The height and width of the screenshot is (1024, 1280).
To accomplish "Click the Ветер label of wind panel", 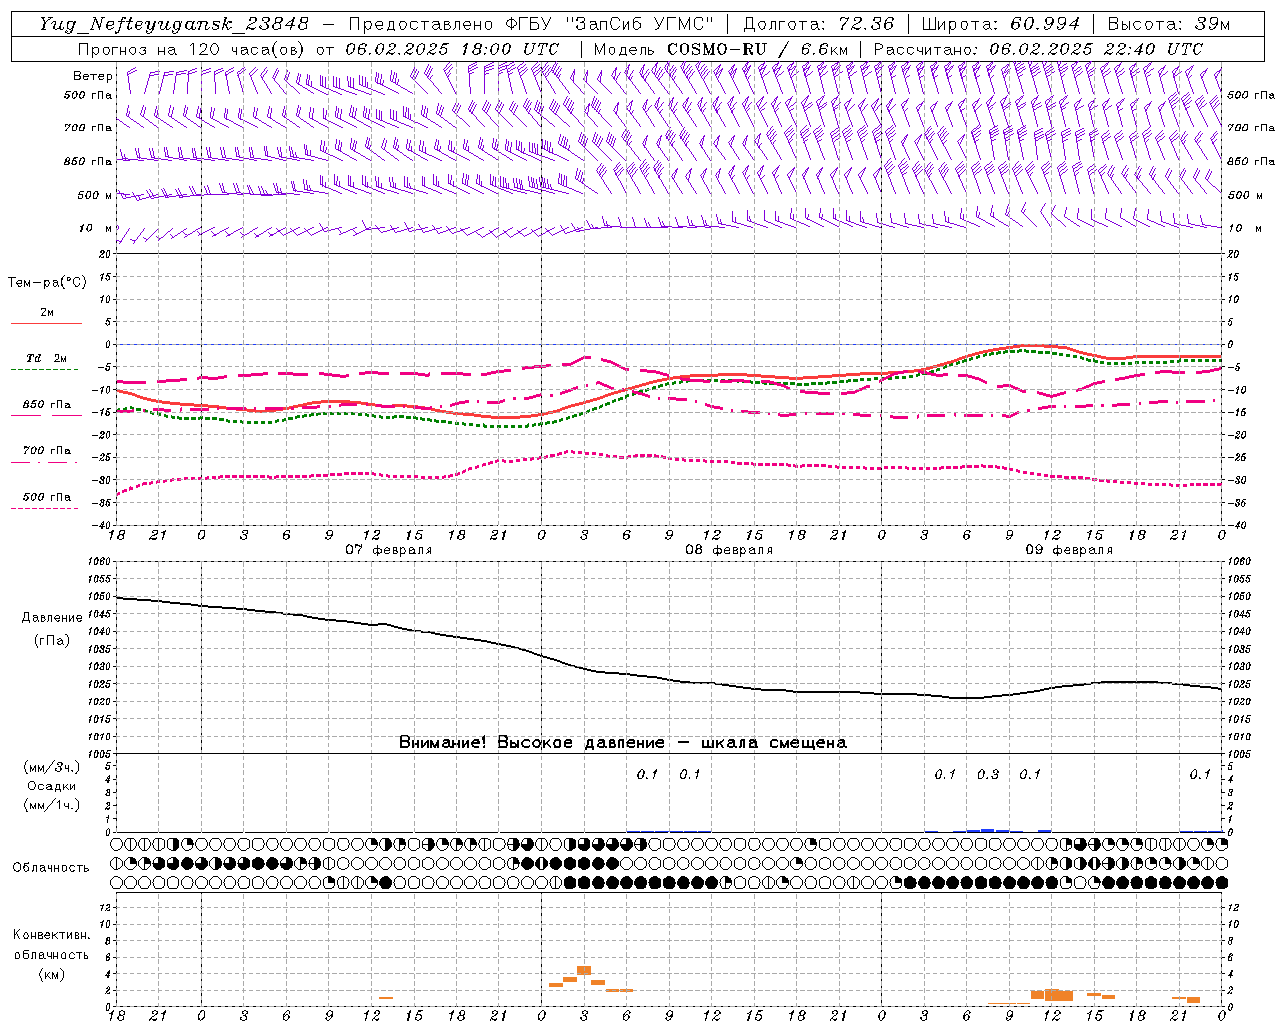I will 92,76.
